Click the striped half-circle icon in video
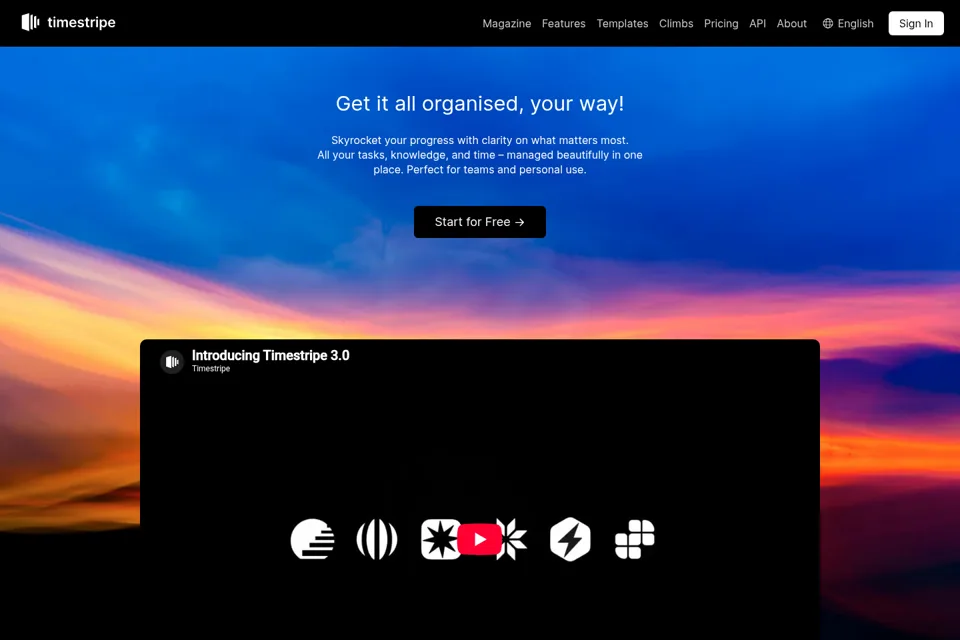Viewport: 960px width, 640px height. pos(312,539)
